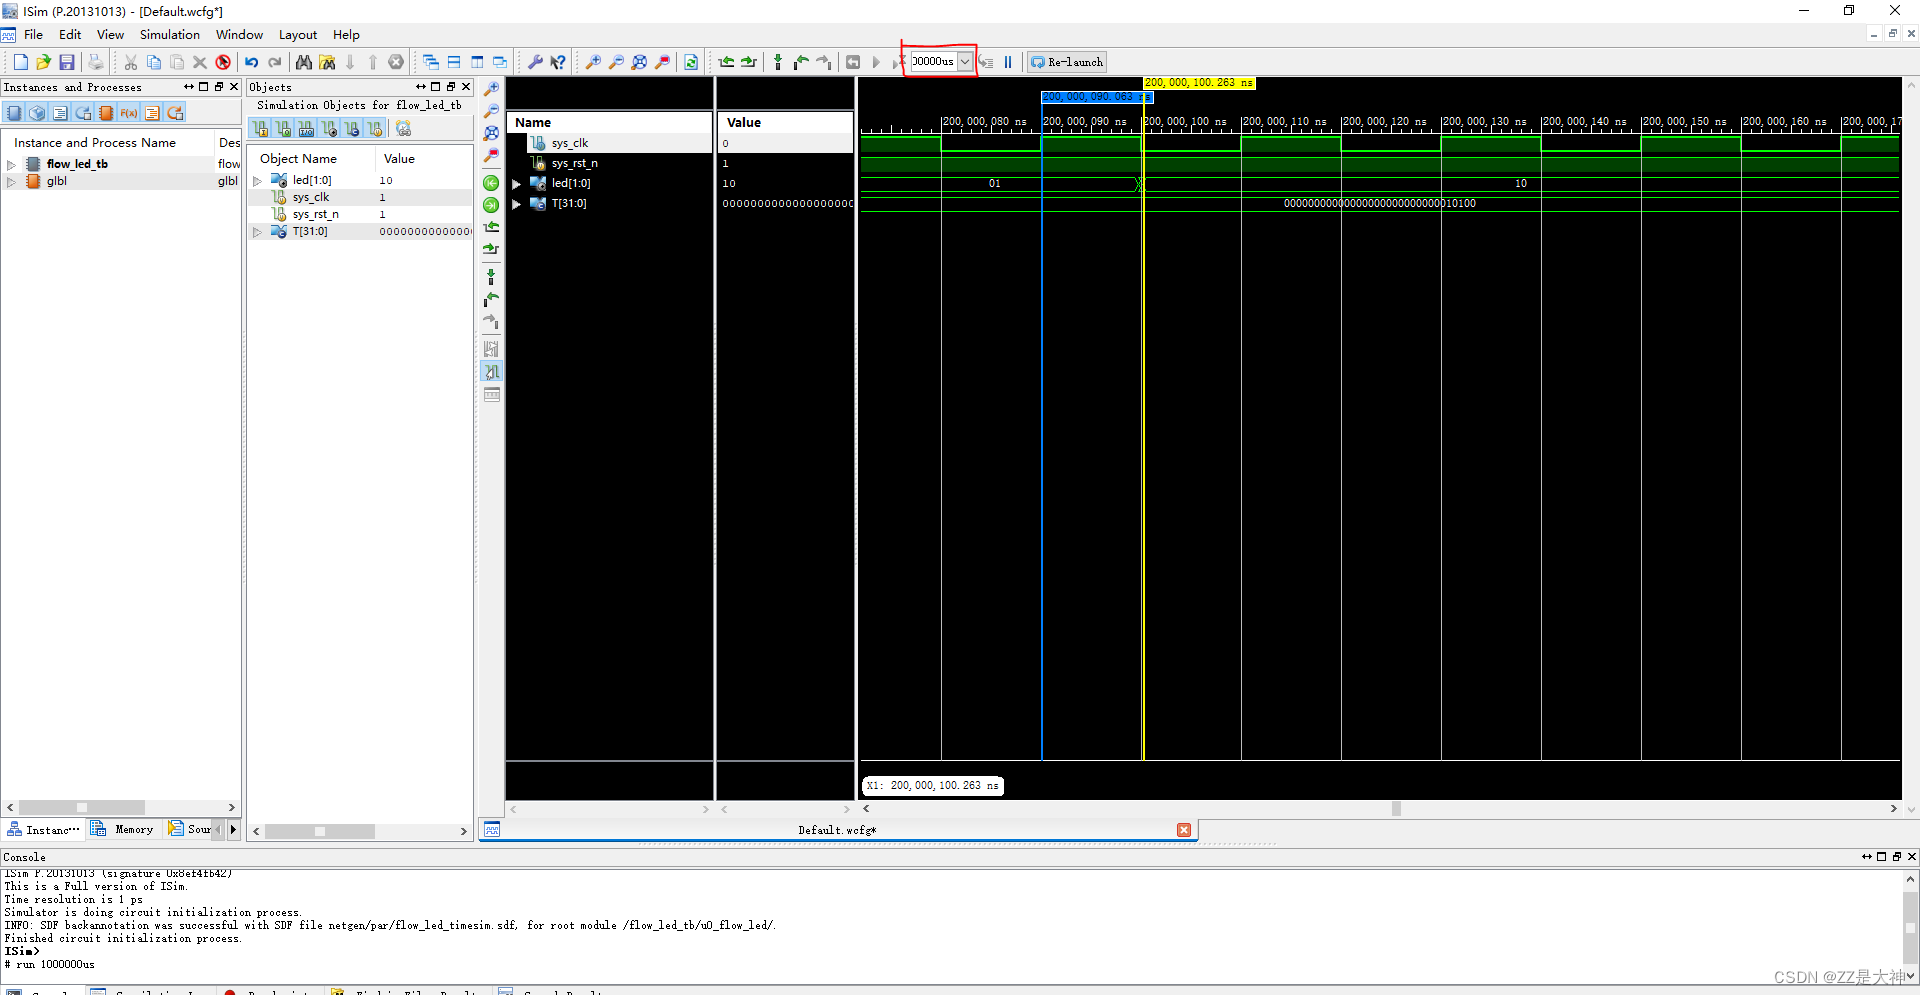
Task: Pause simulation with the break icon
Action: [x=1008, y=62]
